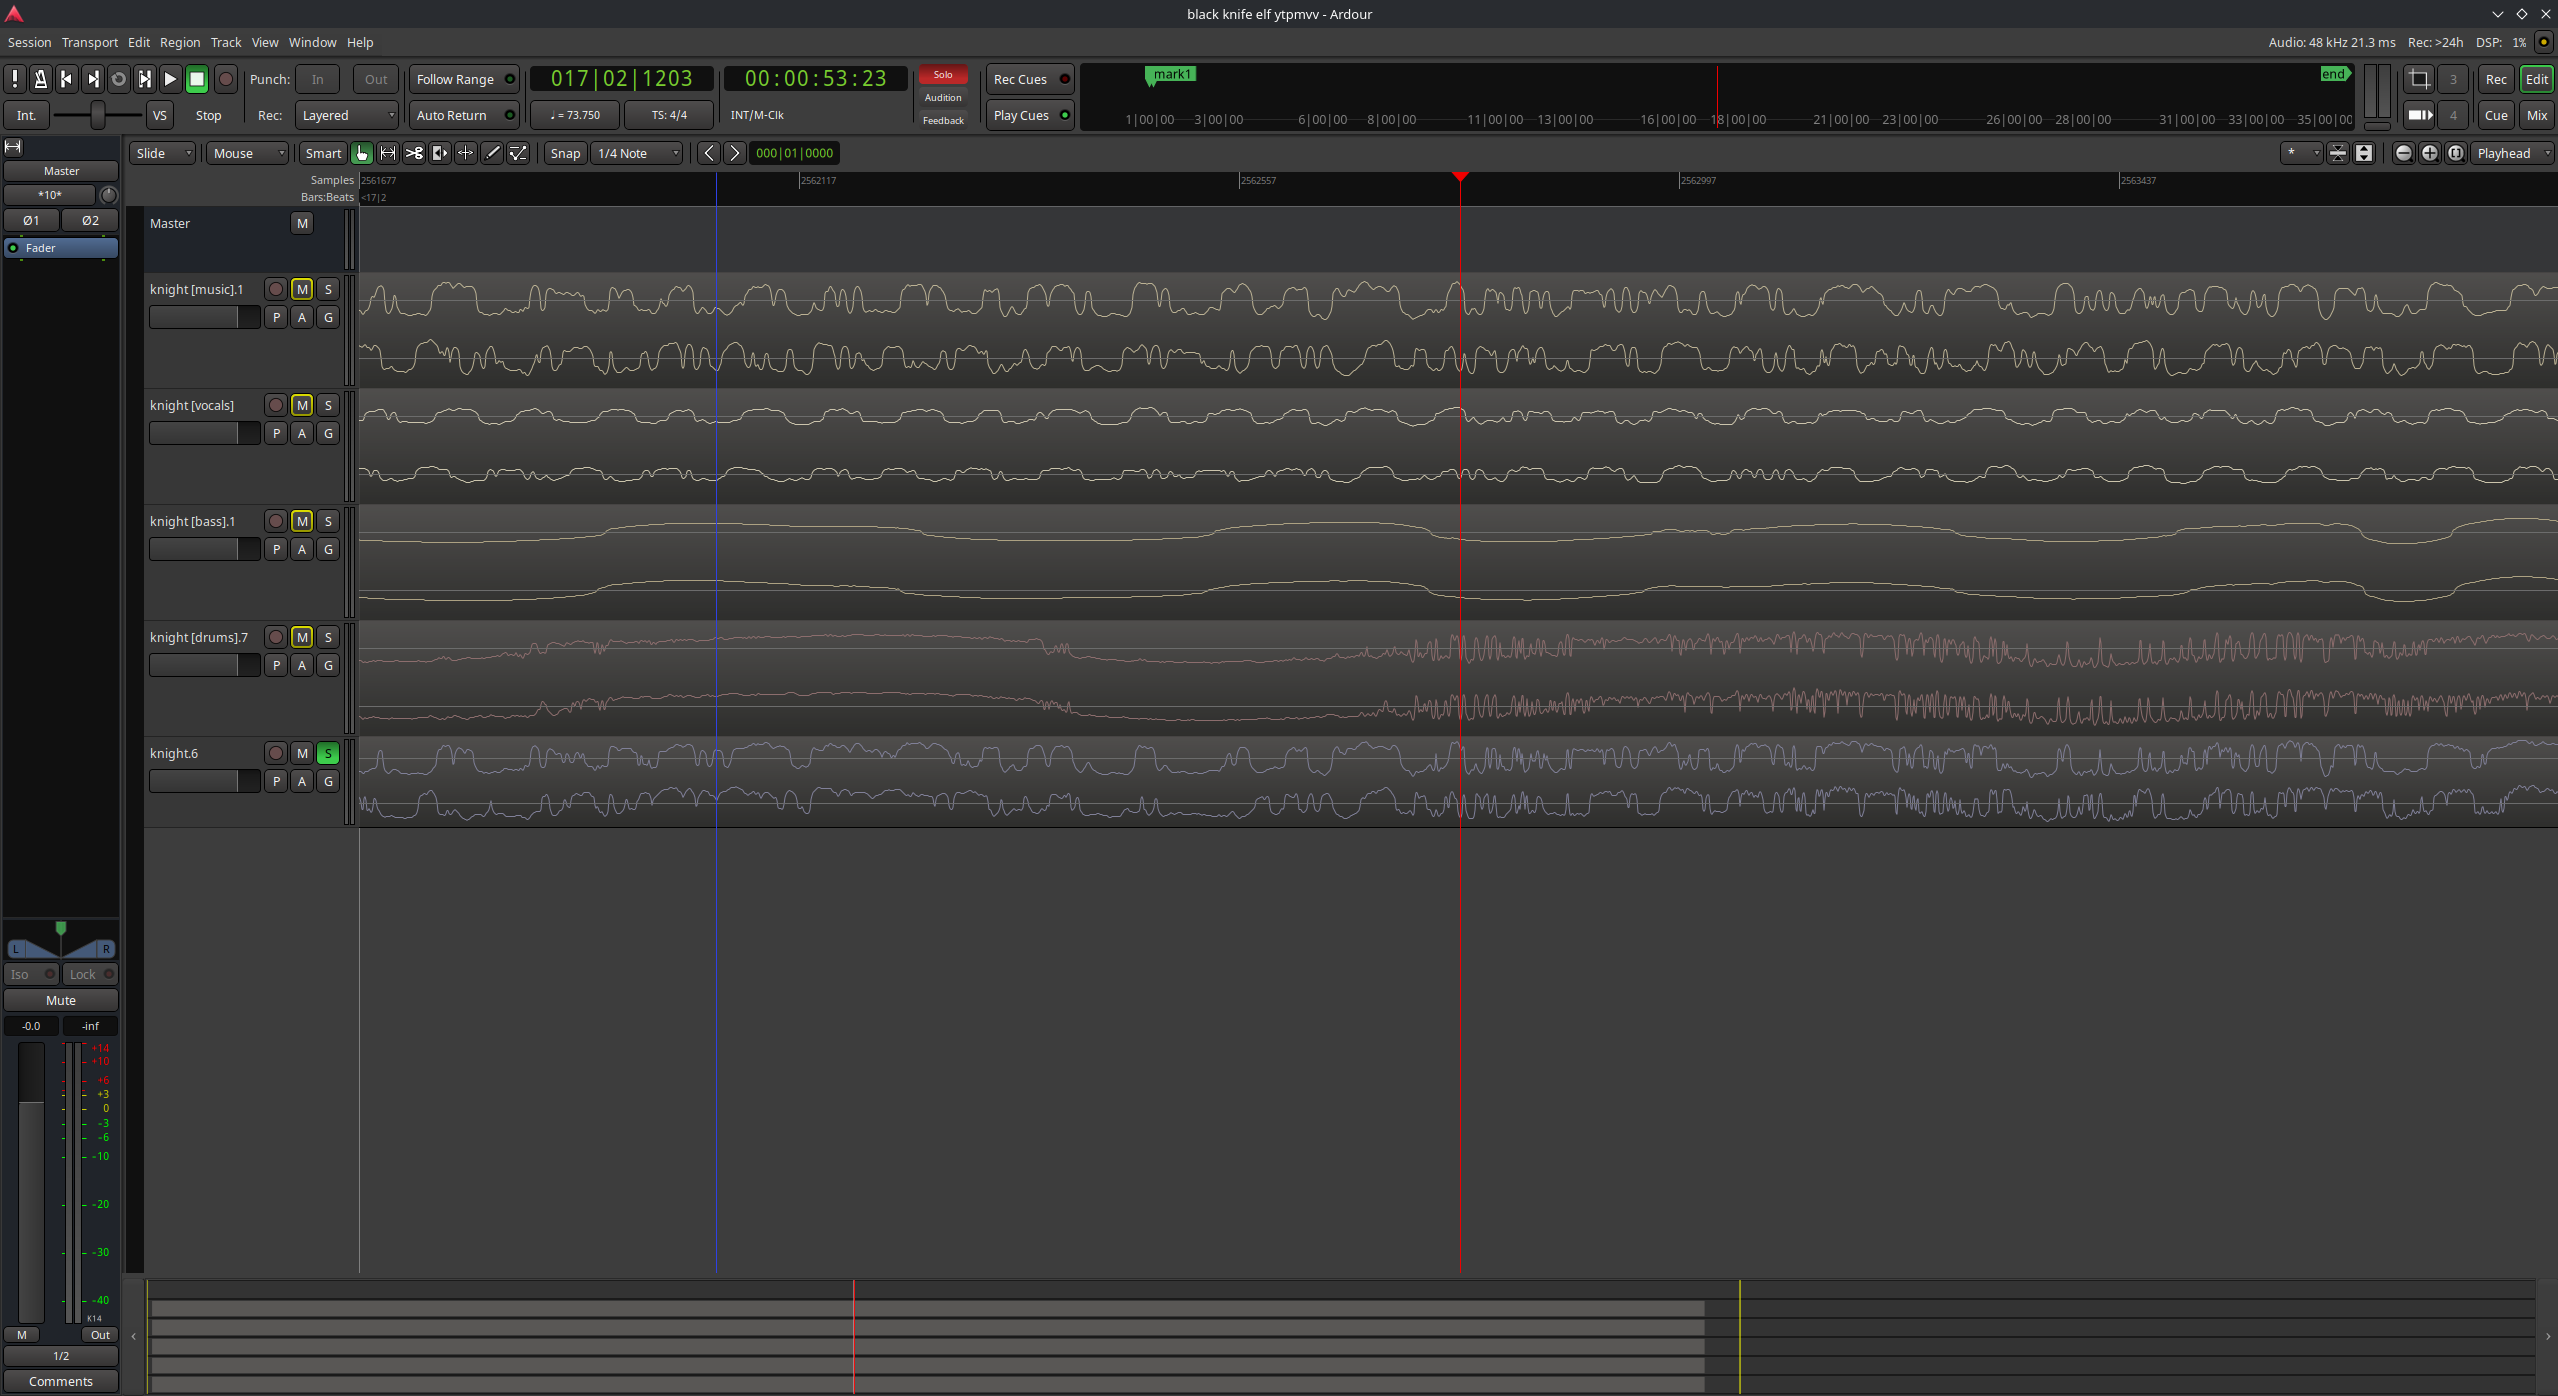
Task: Click the tempo 73.750 button
Action: coord(575,115)
